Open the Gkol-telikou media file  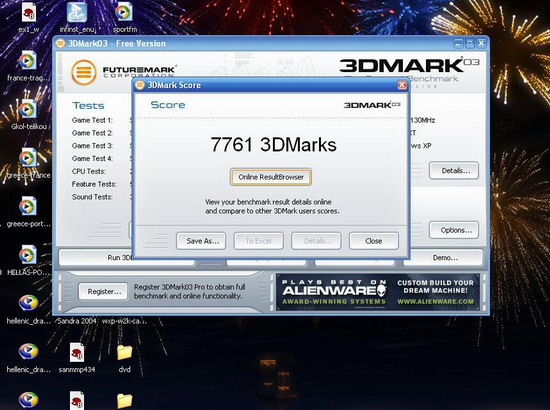(x=27, y=109)
